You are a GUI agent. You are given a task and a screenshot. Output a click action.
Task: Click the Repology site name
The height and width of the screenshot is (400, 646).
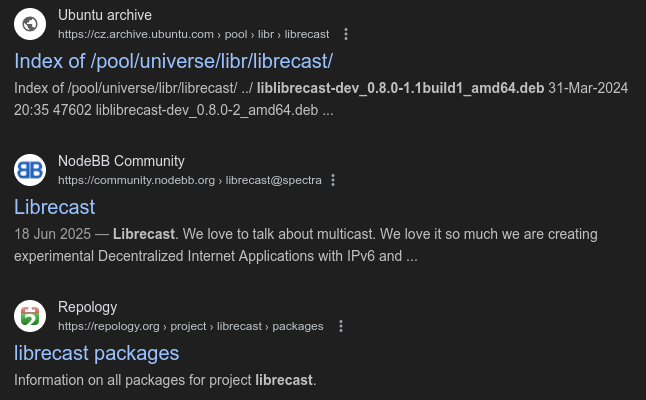tap(87, 307)
